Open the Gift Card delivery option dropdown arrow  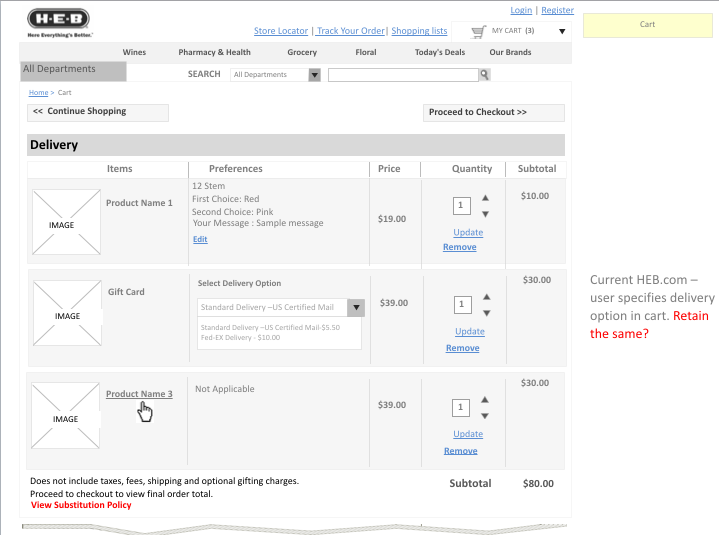click(x=356, y=308)
